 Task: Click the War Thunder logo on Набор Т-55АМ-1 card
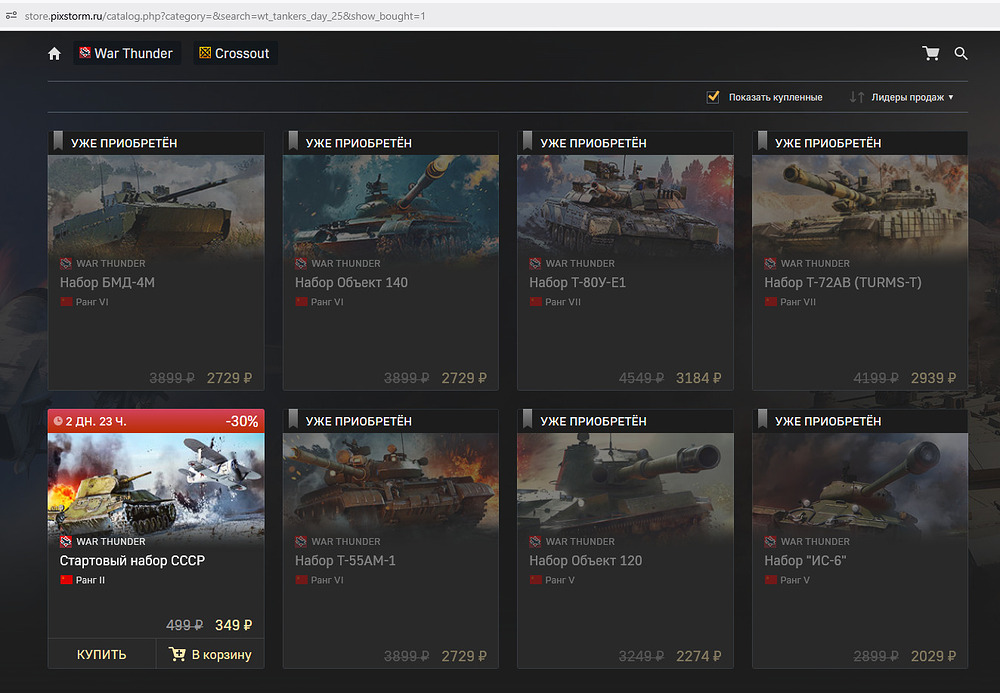tap(301, 541)
